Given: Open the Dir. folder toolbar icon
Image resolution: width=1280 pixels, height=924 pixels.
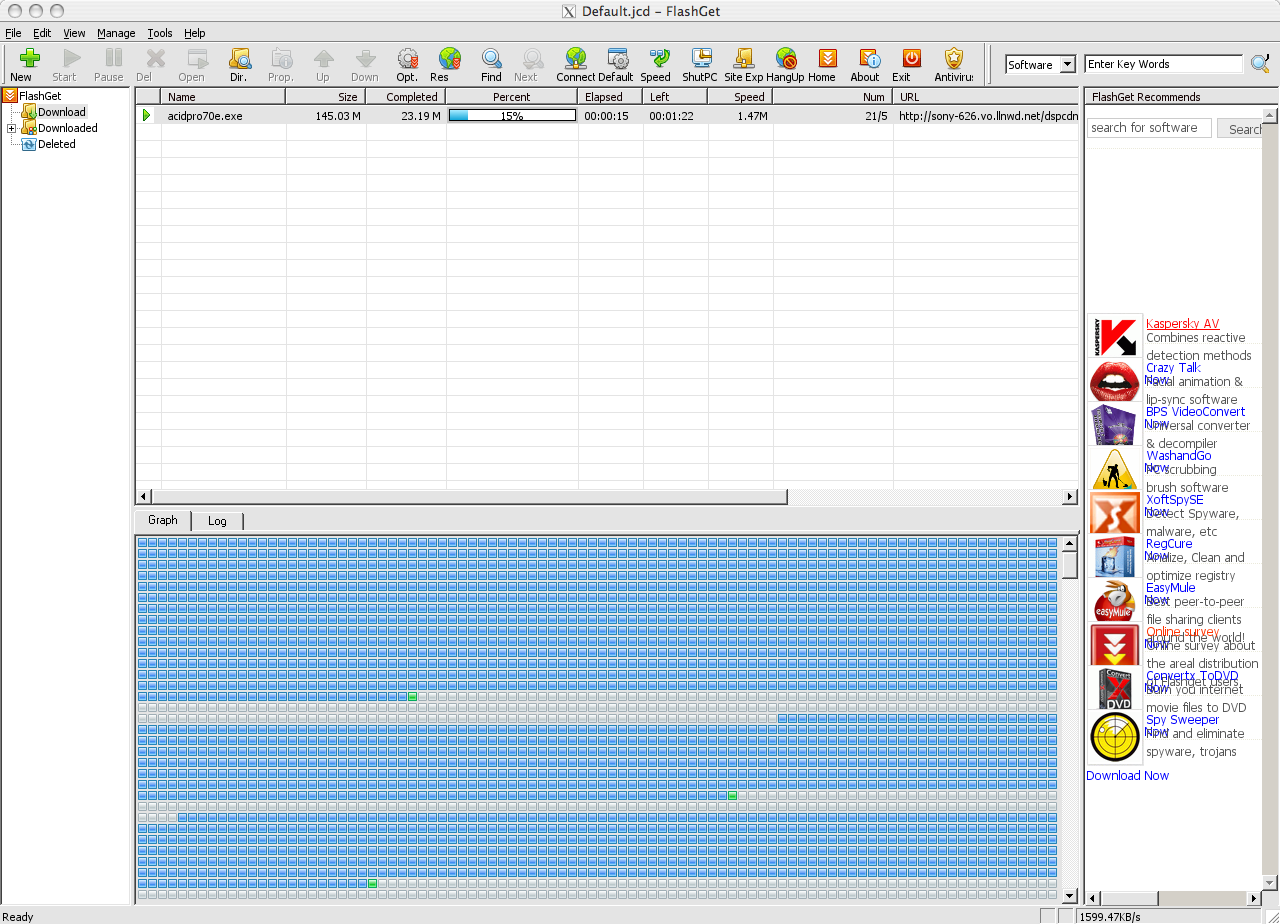Looking at the screenshot, I should [x=239, y=60].
